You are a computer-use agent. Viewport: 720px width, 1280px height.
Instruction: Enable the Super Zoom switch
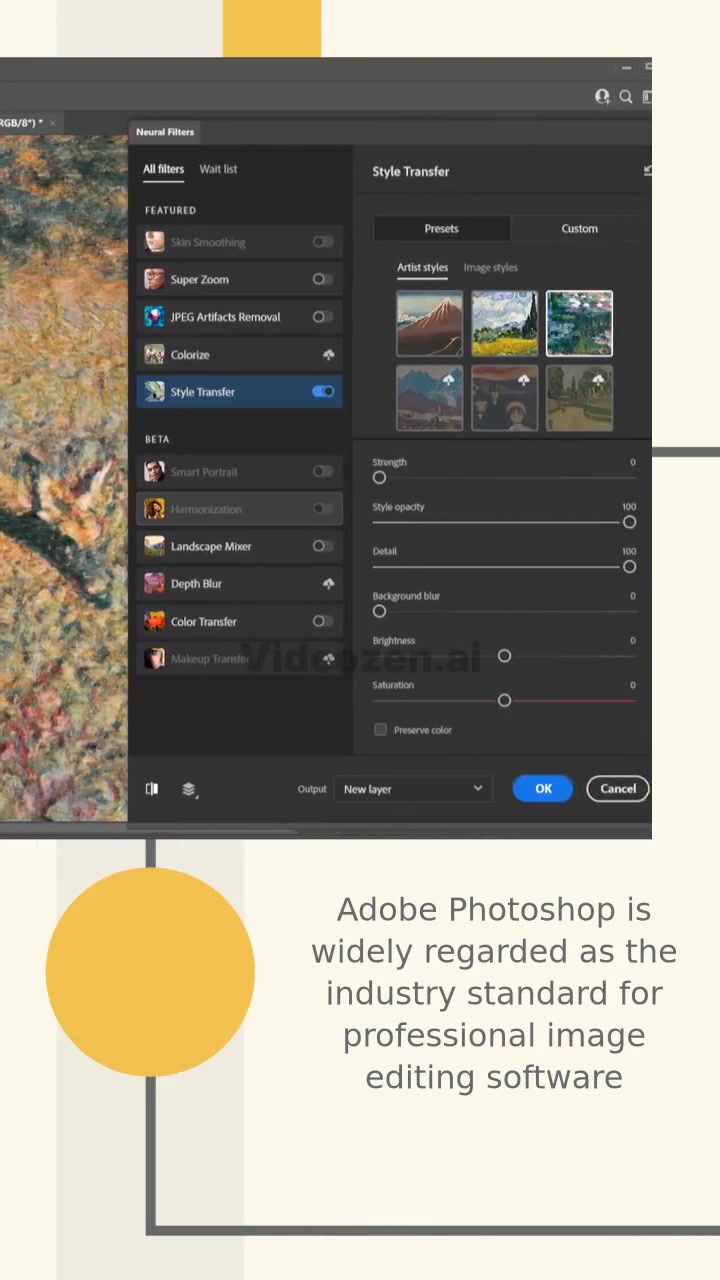point(323,279)
